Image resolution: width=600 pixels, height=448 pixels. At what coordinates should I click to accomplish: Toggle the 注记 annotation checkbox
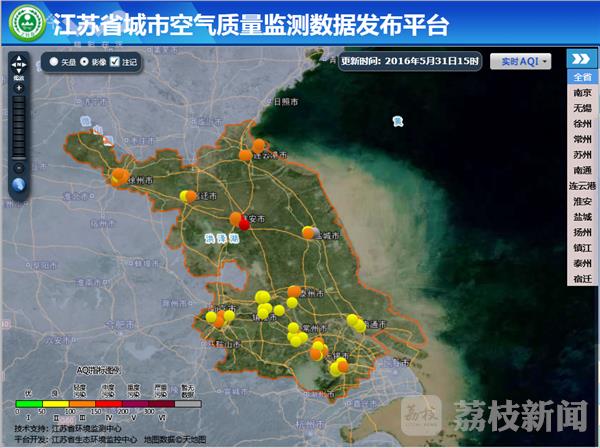point(115,62)
